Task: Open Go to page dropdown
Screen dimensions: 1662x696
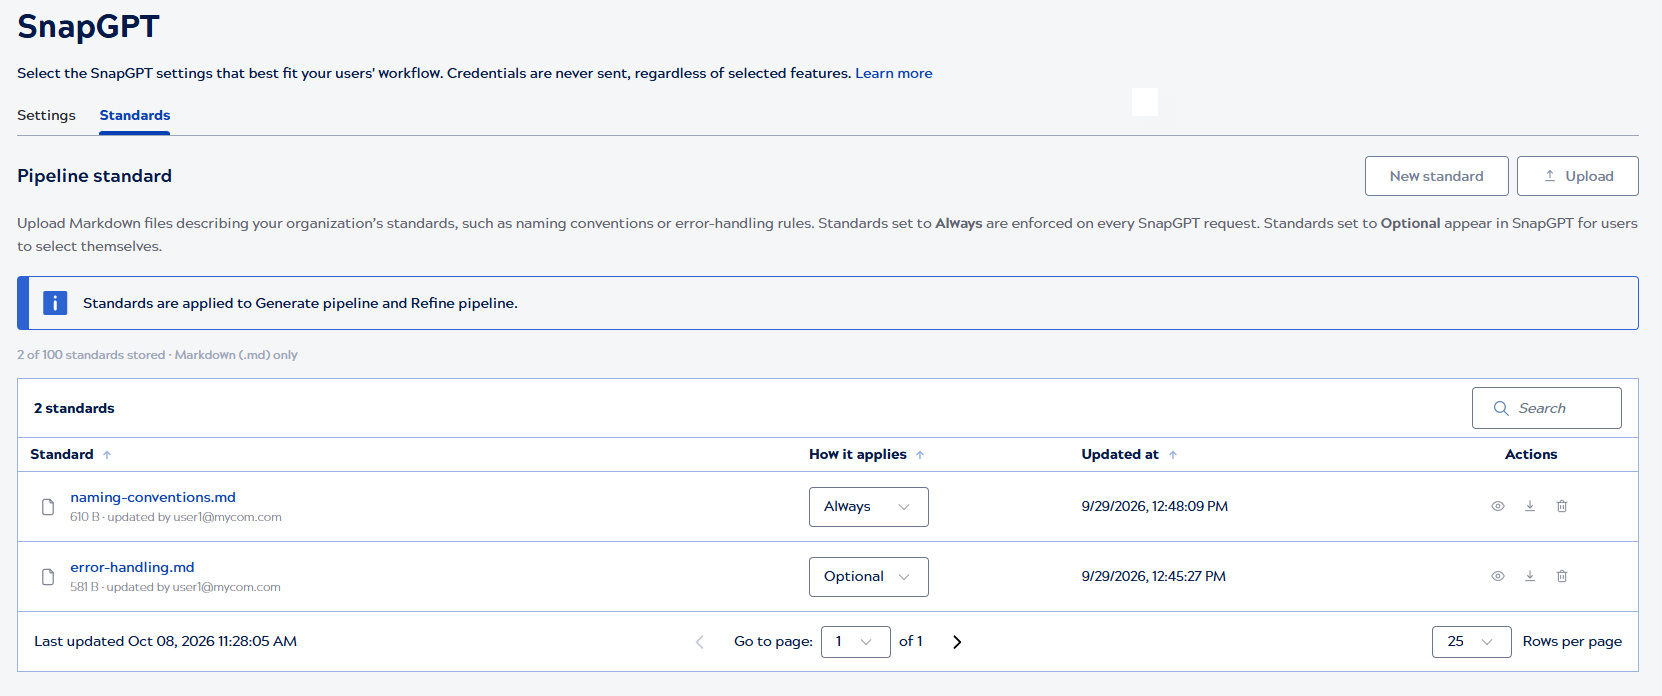Action: (x=856, y=642)
